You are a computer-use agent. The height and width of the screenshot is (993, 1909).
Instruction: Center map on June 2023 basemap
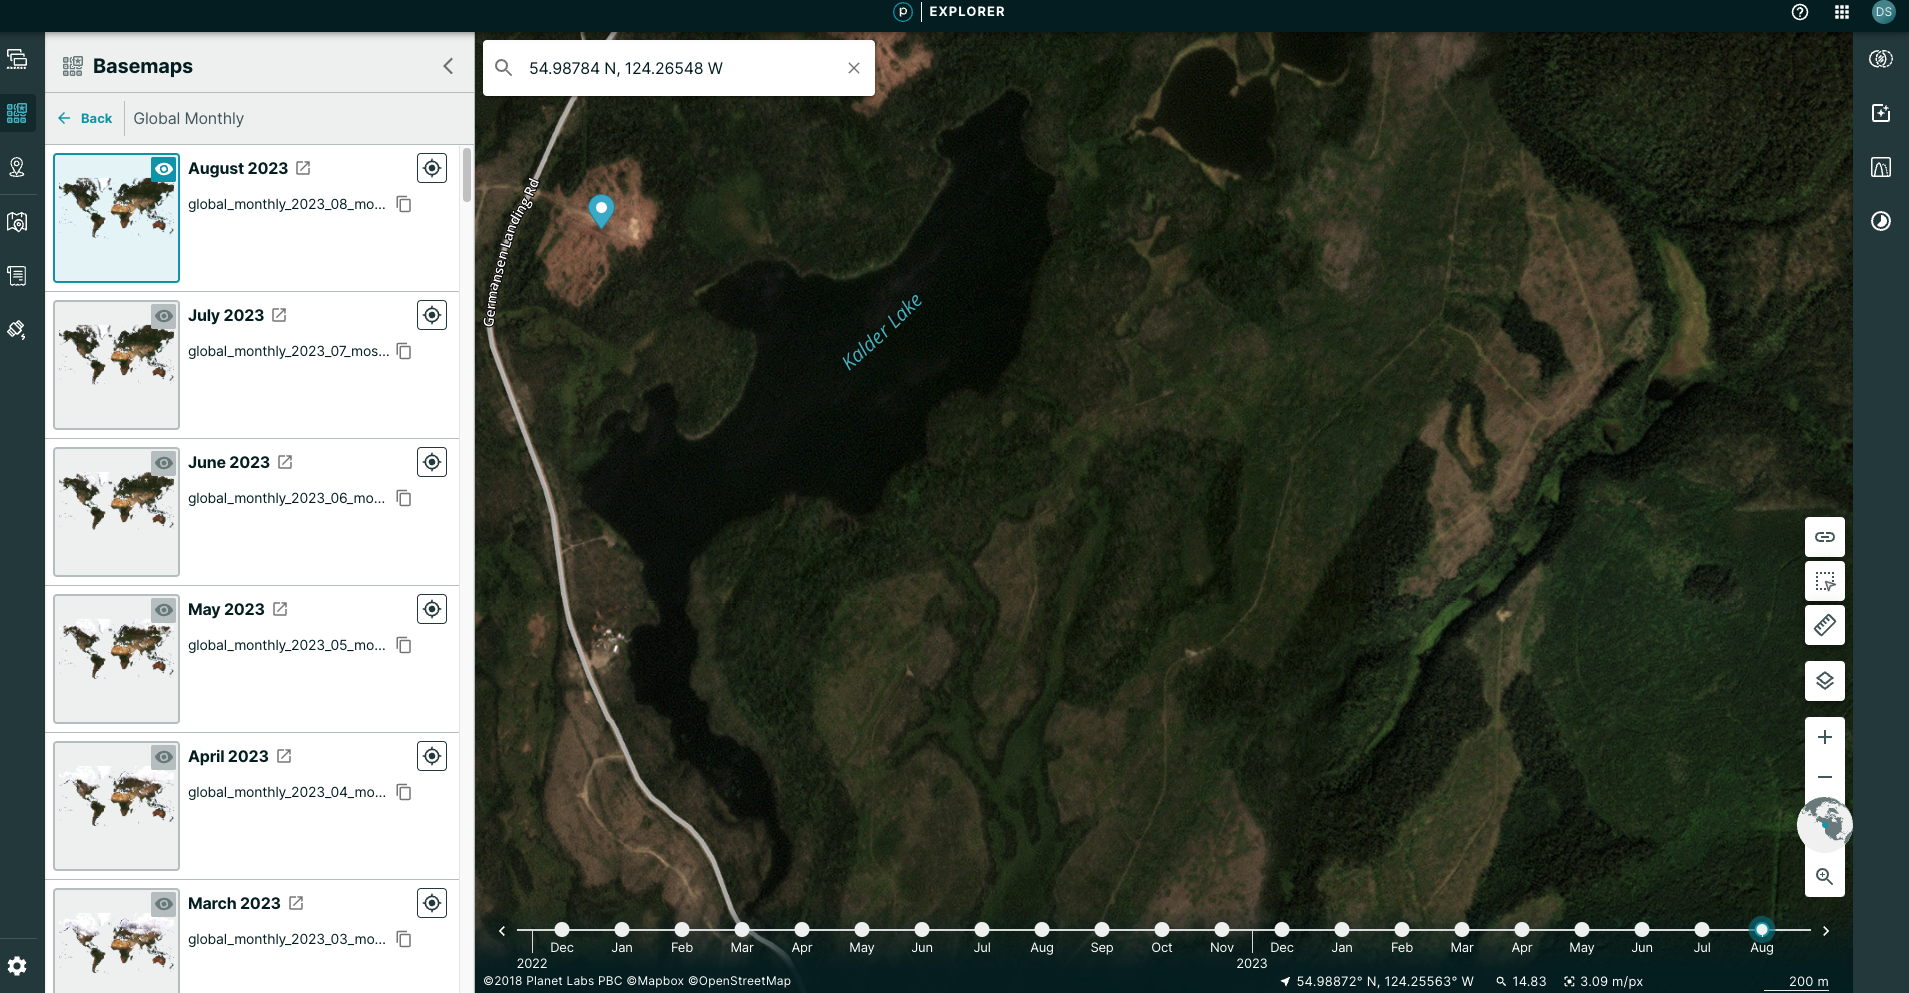(432, 462)
